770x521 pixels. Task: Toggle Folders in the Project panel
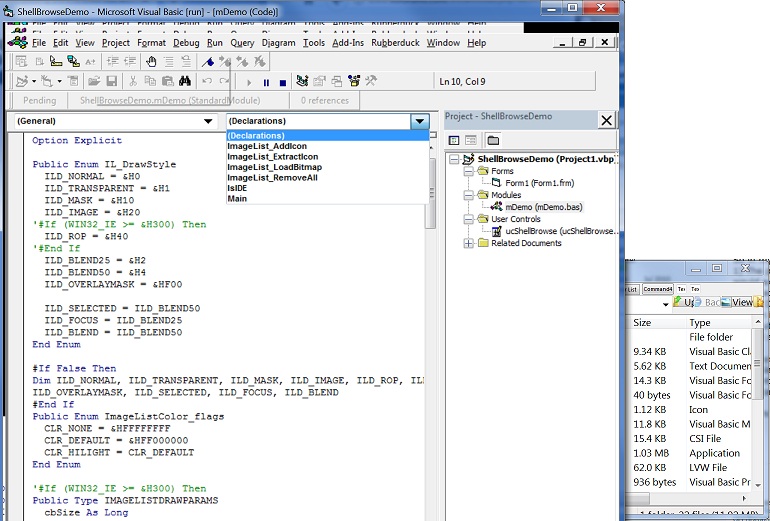493,140
